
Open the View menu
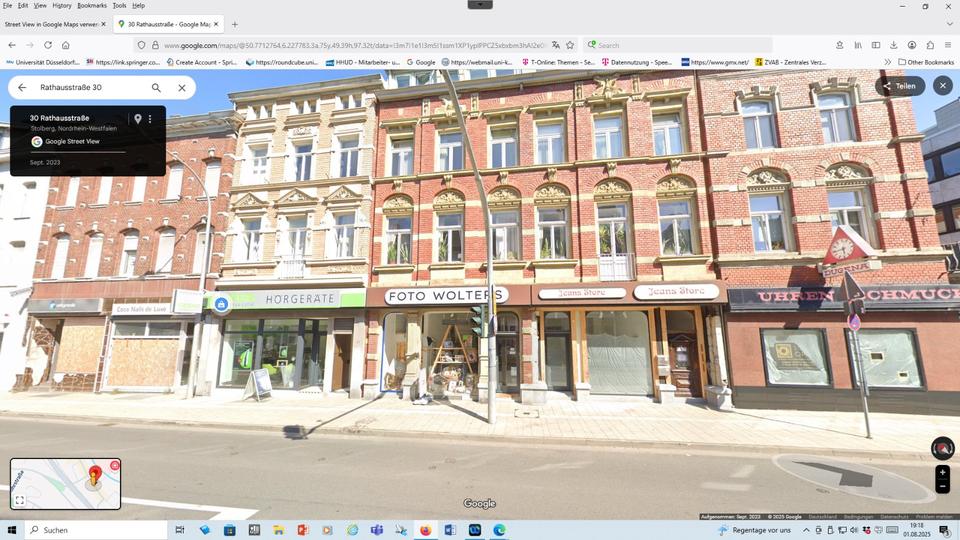click(40, 6)
